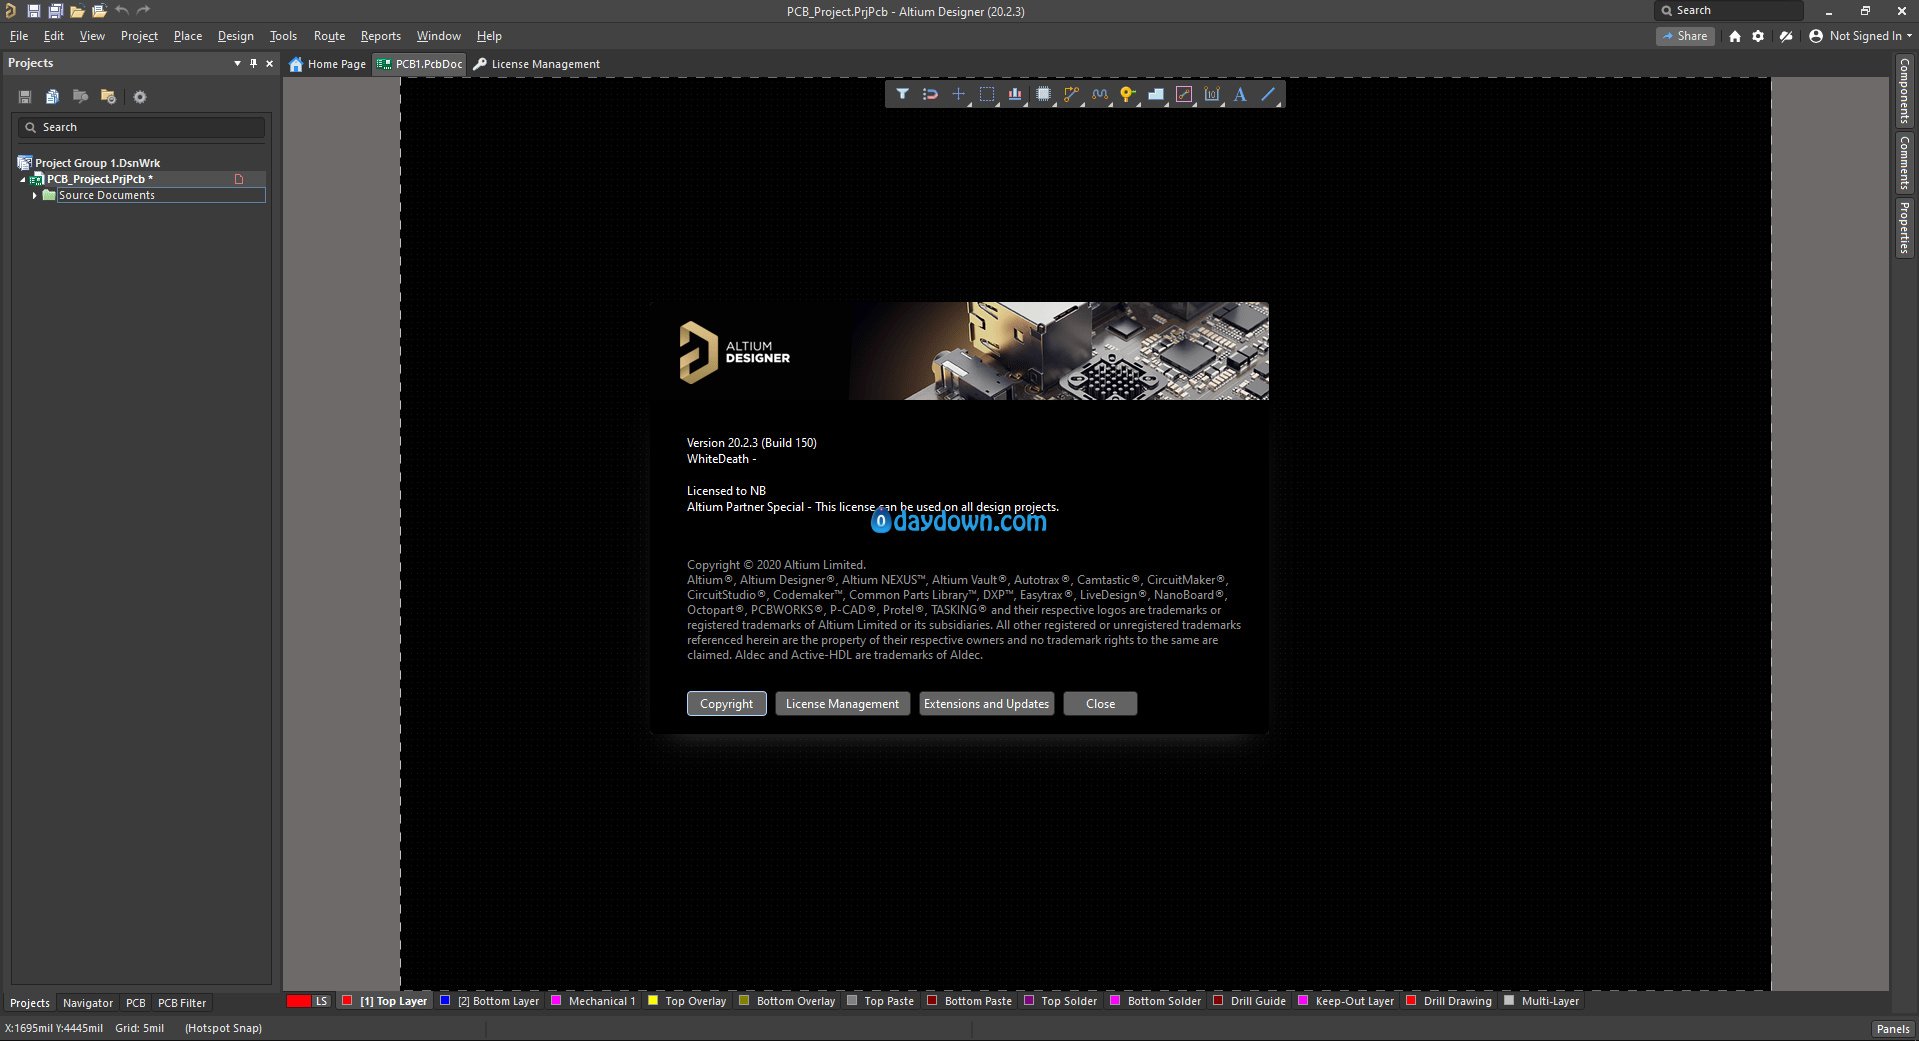Open the Projects panel dropdown arrow
The image size is (1919, 1041).
click(x=237, y=63)
